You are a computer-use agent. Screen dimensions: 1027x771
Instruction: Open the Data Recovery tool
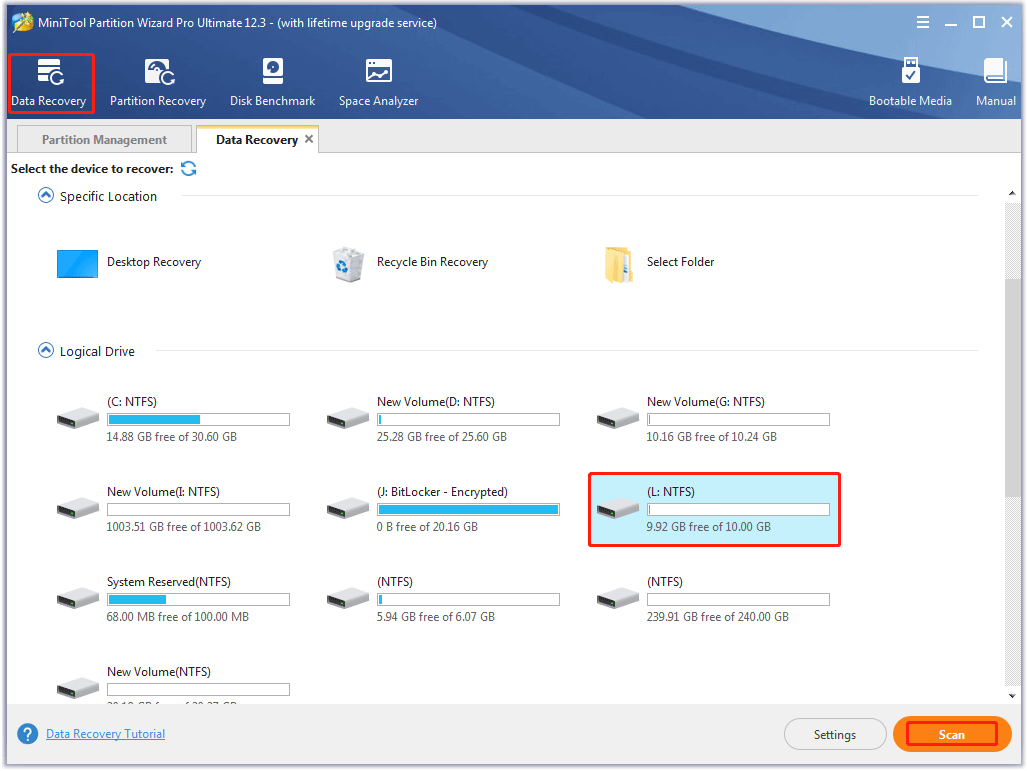tap(49, 82)
